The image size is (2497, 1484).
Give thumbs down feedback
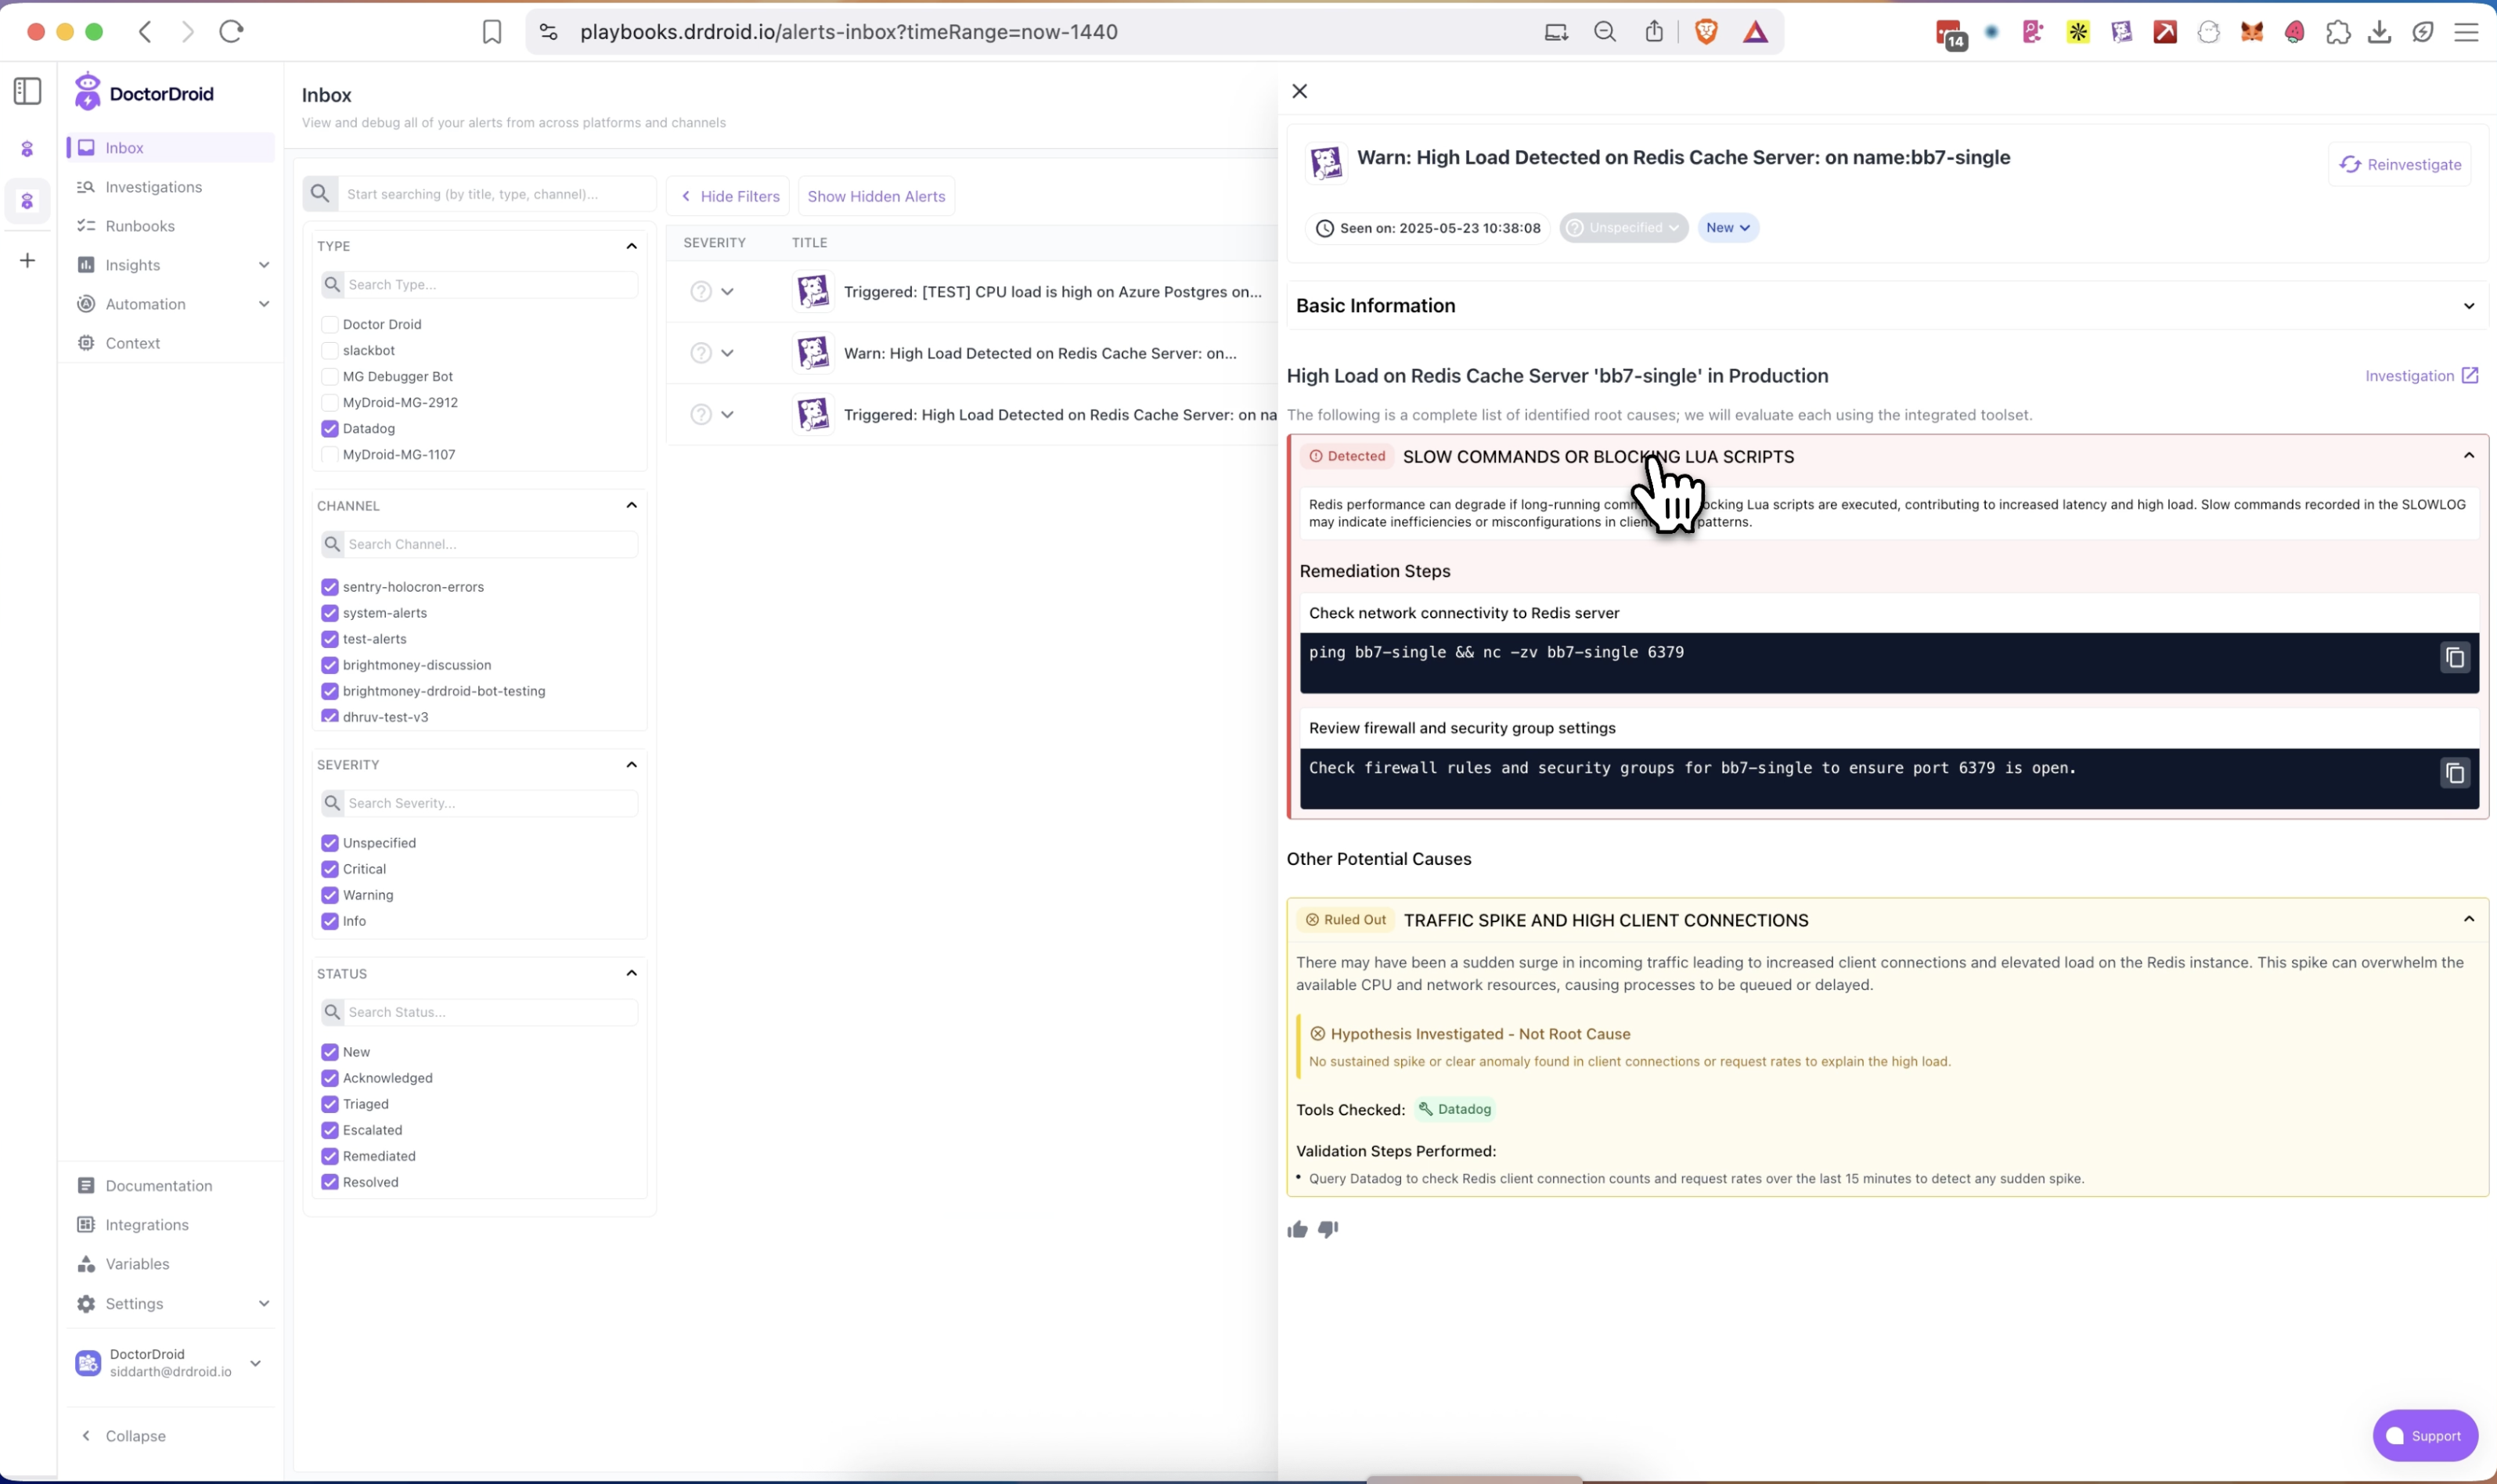[1328, 1229]
